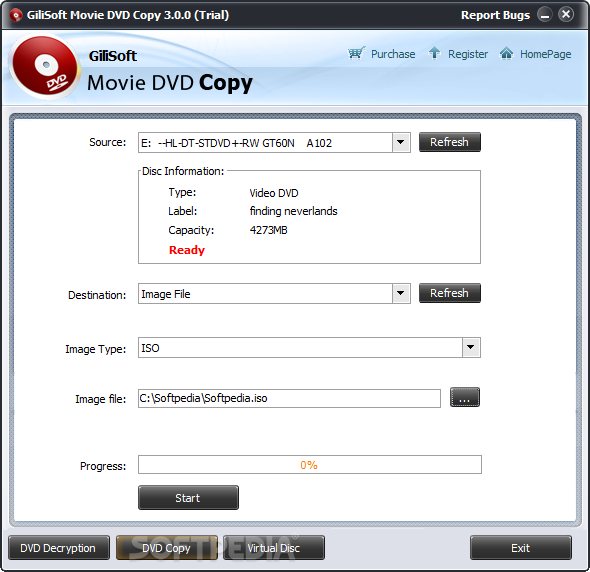Minimize the GiliSoft window
590x572 pixels.
click(544, 15)
